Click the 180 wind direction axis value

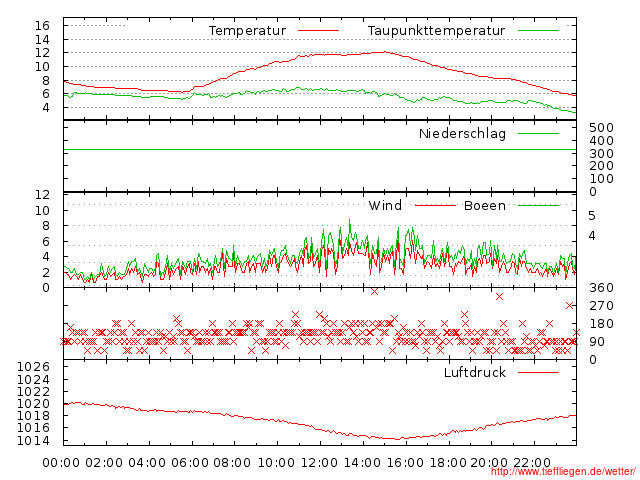(601, 324)
